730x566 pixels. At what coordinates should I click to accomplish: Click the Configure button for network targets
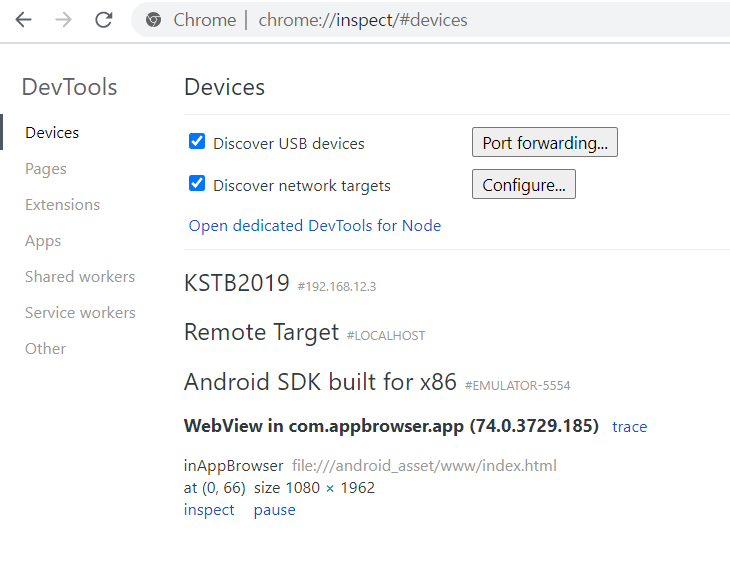pos(524,184)
